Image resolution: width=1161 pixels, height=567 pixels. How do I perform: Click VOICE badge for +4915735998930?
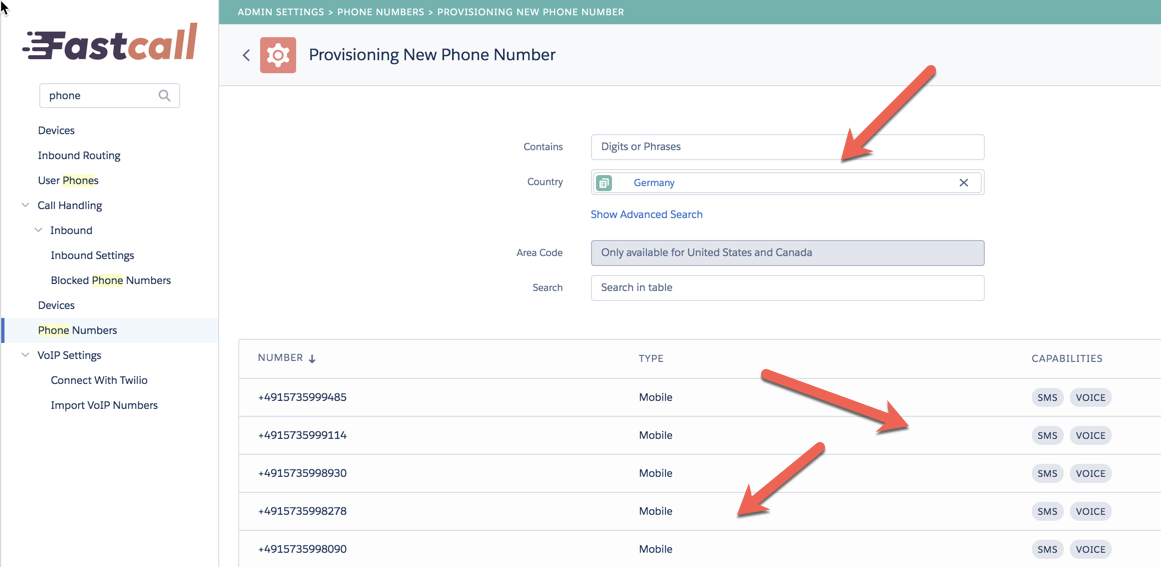tap(1090, 474)
